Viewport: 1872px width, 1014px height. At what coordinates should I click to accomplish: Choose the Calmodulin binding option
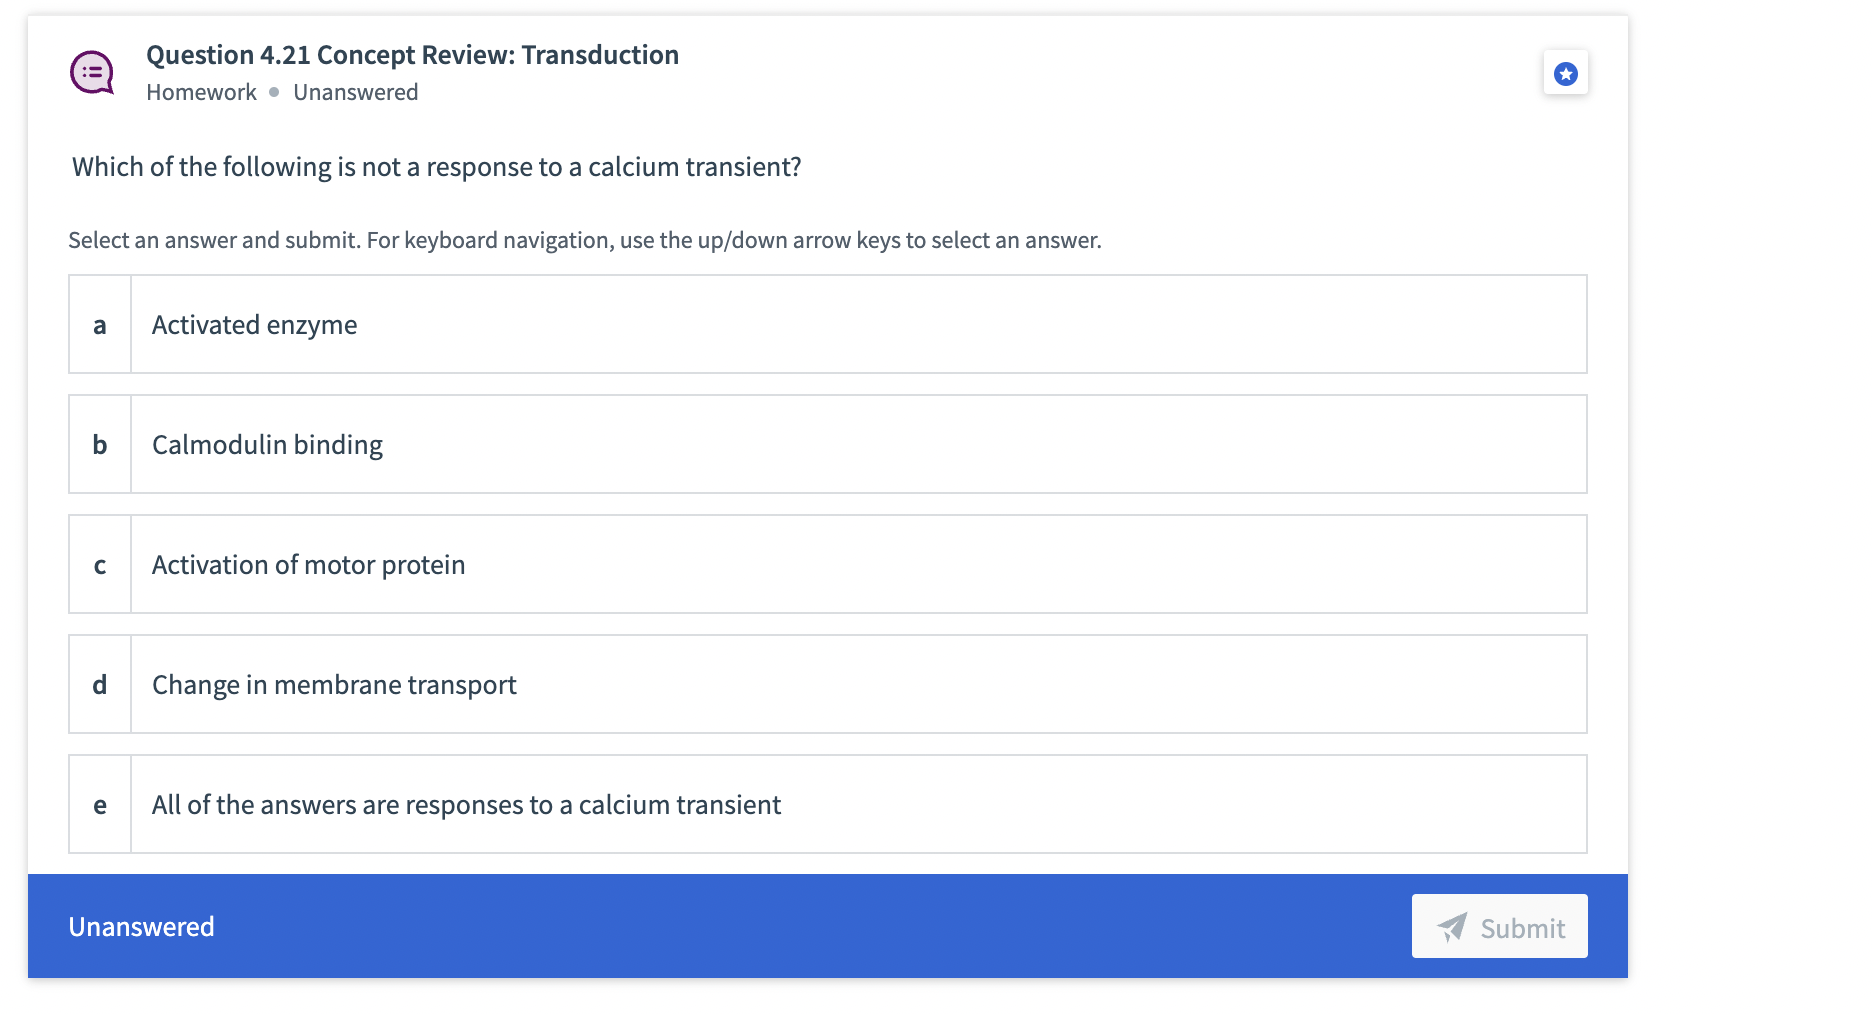pos(828,444)
